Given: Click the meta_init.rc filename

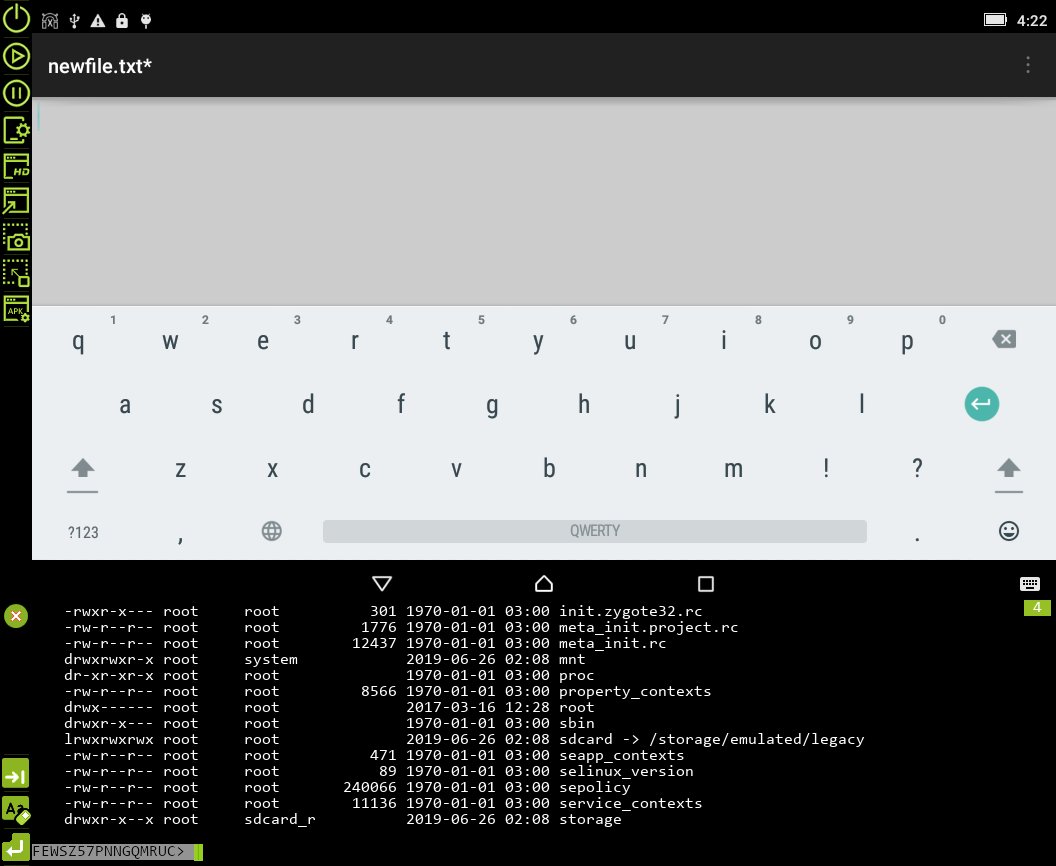Looking at the screenshot, I should [x=612, y=643].
